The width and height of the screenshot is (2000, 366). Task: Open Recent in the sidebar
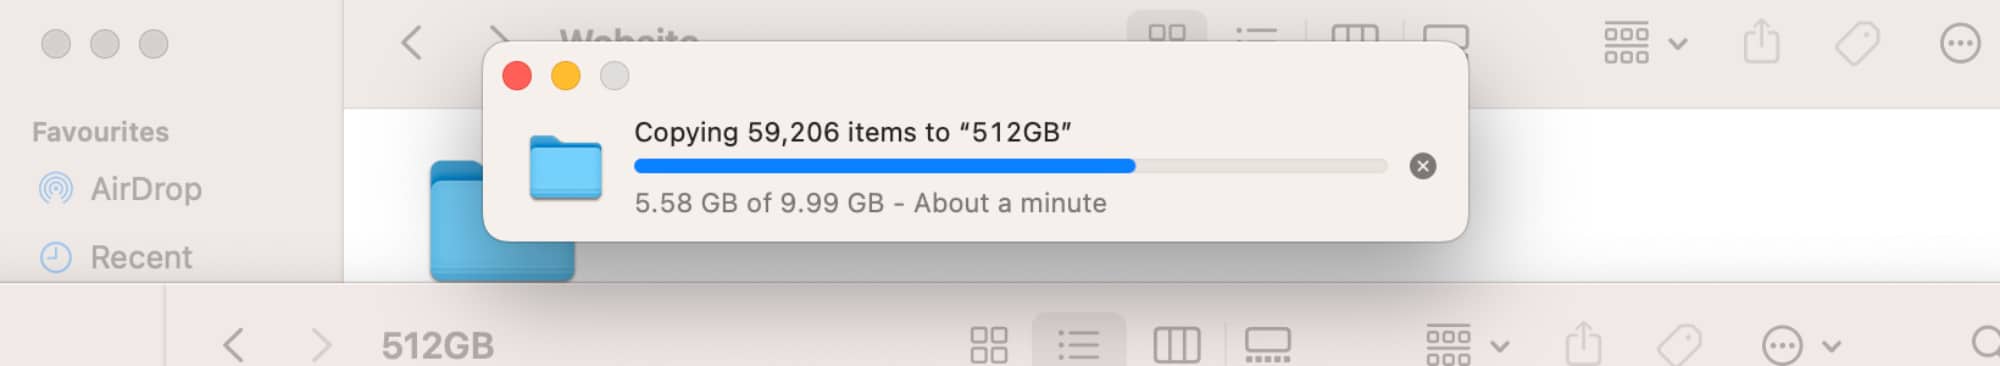(115, 257)
